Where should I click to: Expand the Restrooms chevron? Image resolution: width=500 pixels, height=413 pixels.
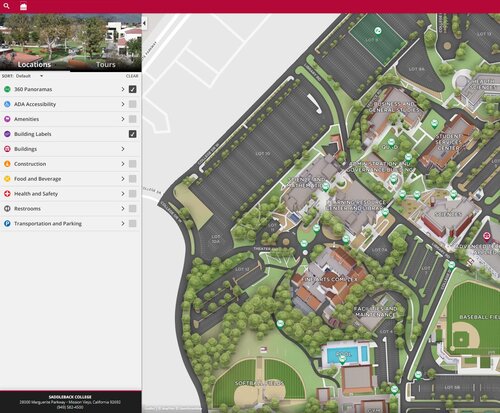(x=123, y=209)
